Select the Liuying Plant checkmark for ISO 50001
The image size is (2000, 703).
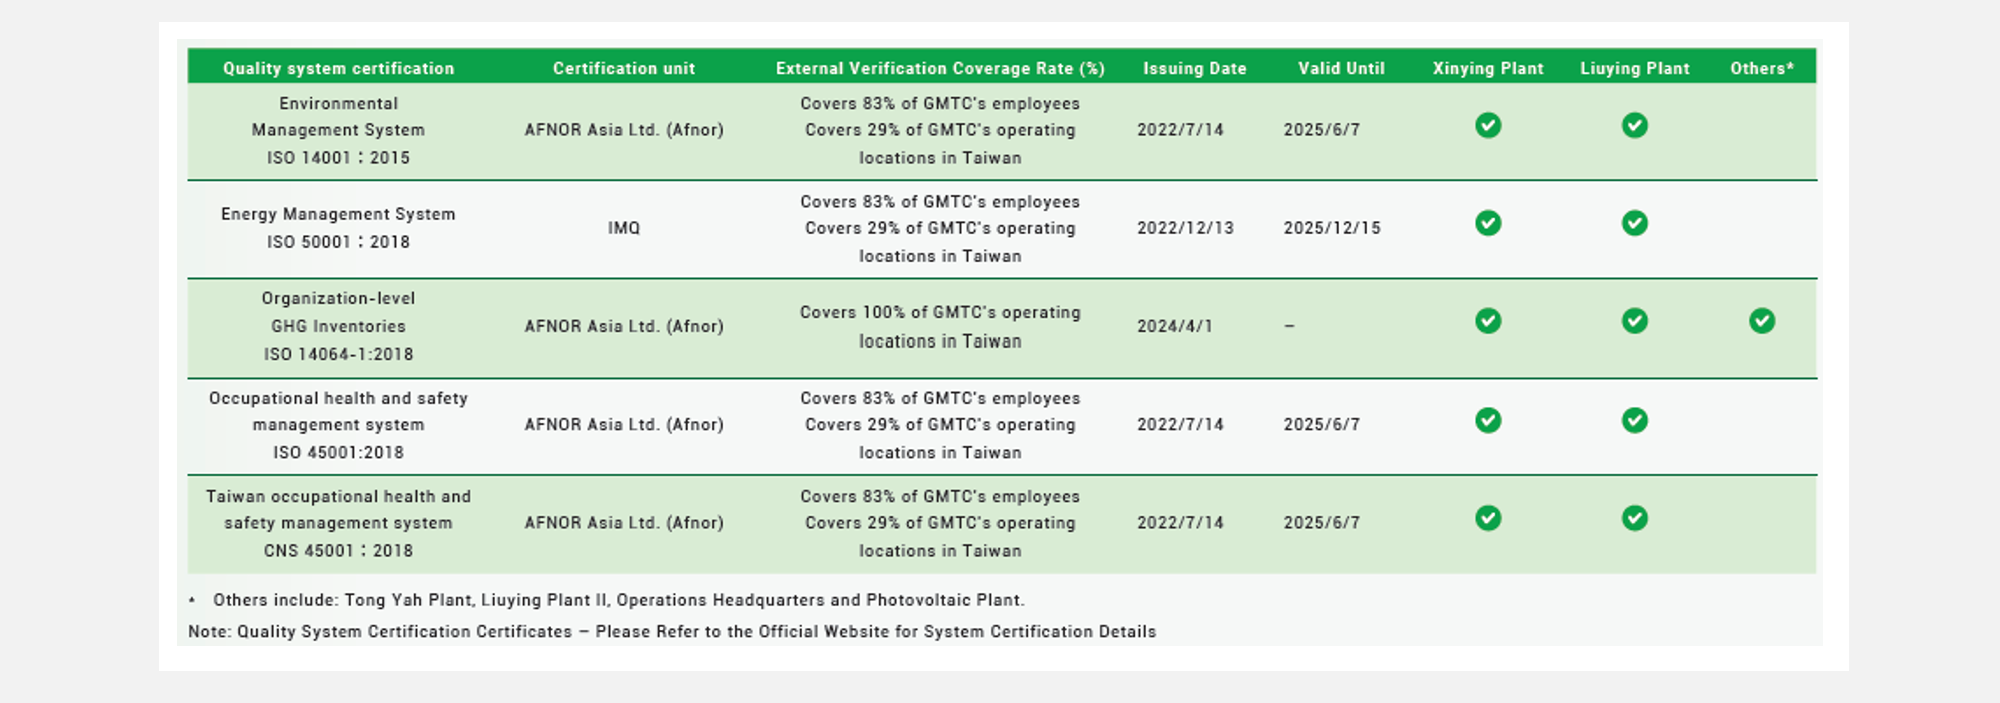(1635, 223)
